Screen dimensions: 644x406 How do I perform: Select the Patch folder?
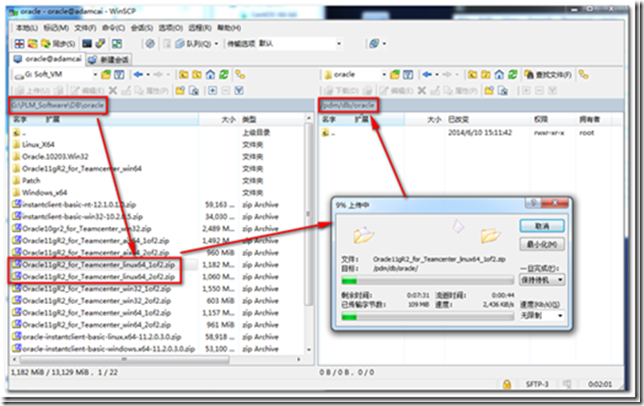[x=31, y=181]
